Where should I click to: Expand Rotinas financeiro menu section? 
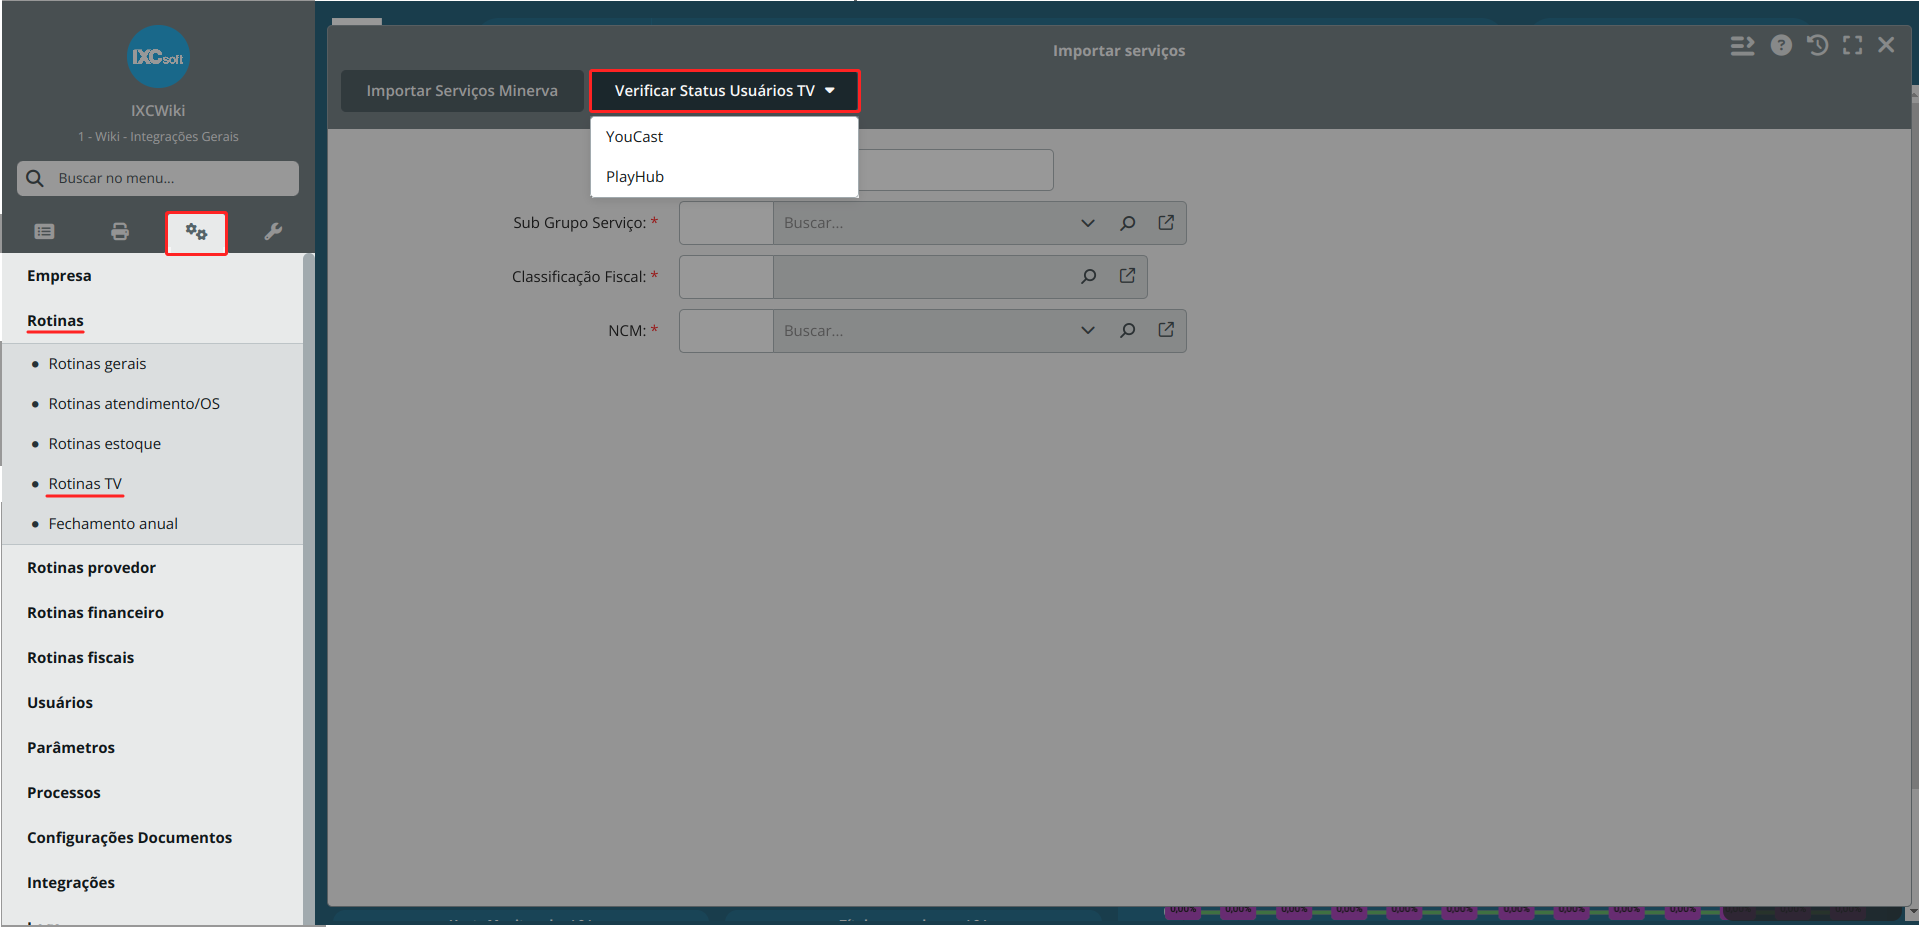95,613
